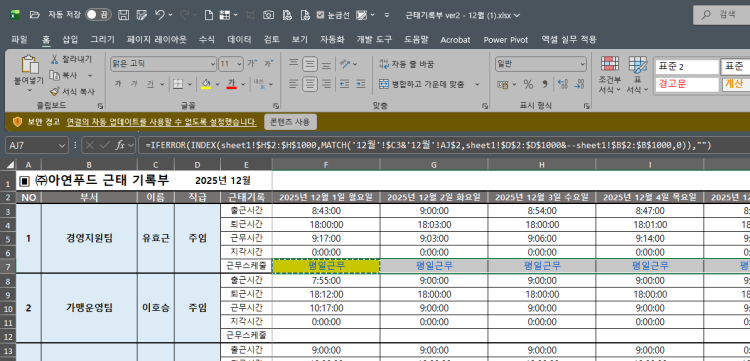
Task: Open the font size dropdown showing 11
Action: click(x=240, y=64)
